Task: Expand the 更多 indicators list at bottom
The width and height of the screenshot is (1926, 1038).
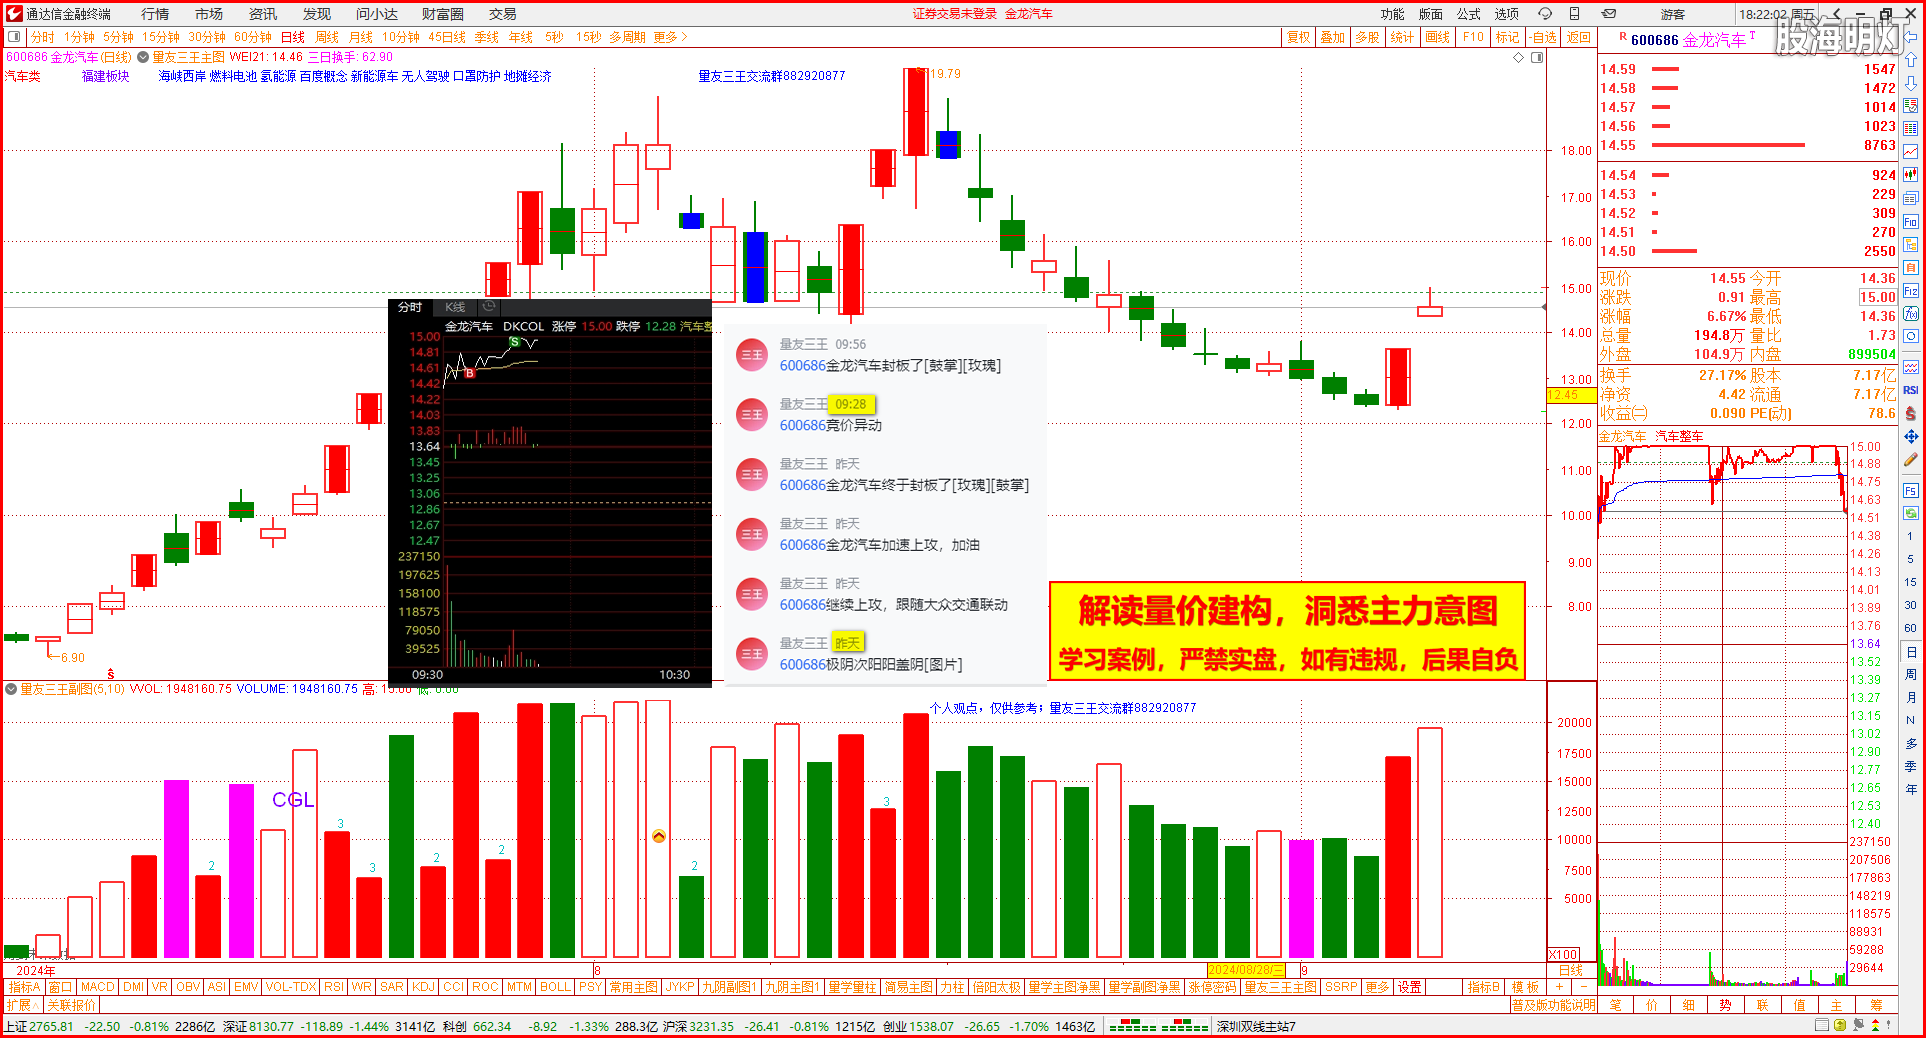Action: [x=1377, y=987]
